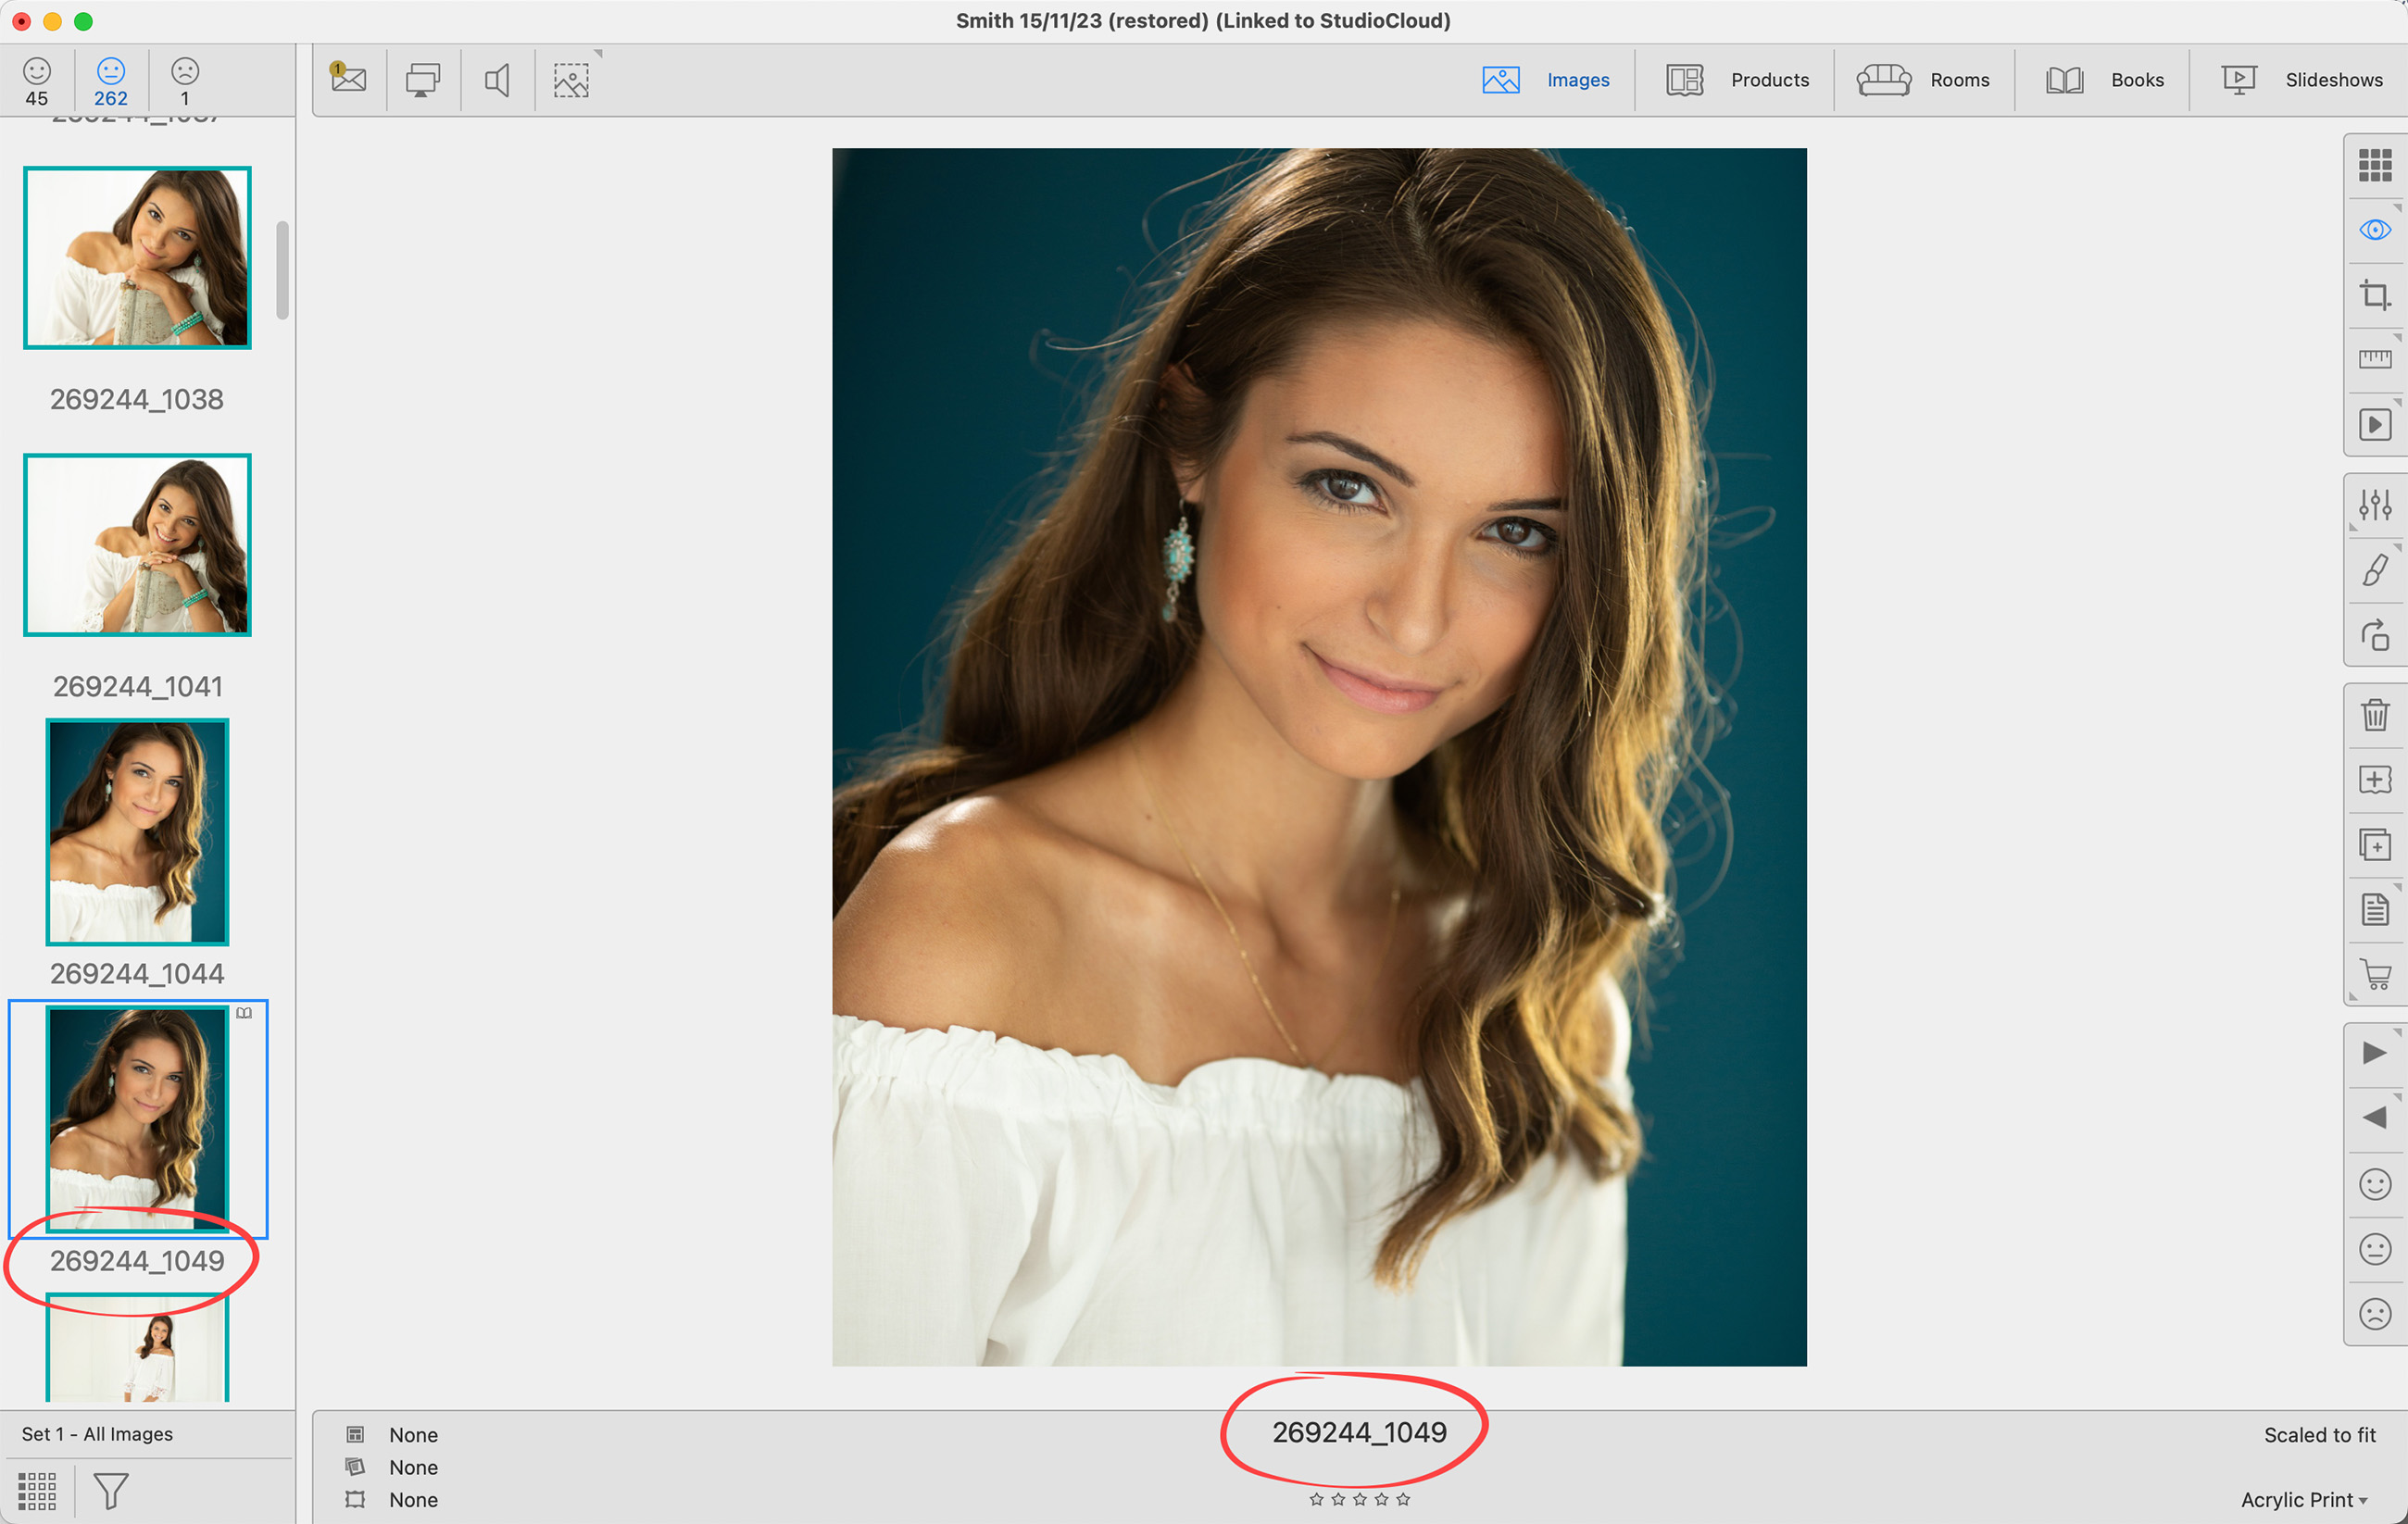Toggle the eye preview mode
The width and height of the screenshot is (2408, 1524).
coord(2374,230)
